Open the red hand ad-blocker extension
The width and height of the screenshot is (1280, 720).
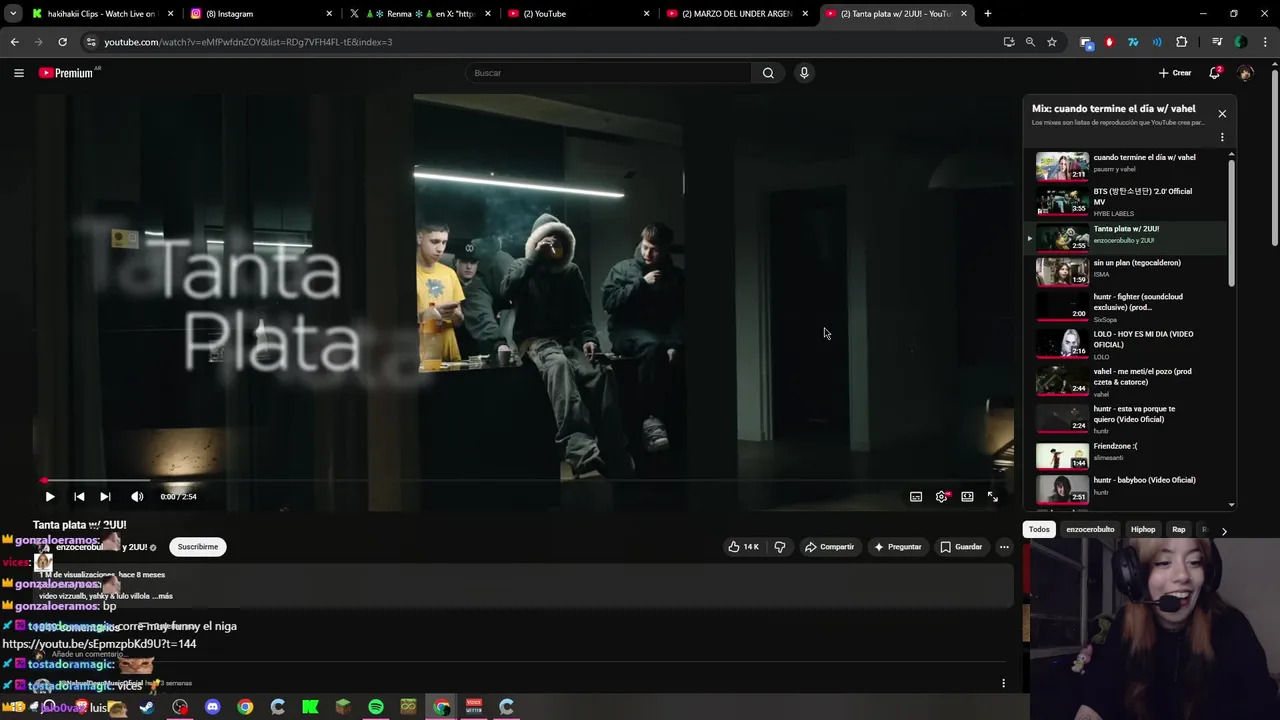[1109, 42]
